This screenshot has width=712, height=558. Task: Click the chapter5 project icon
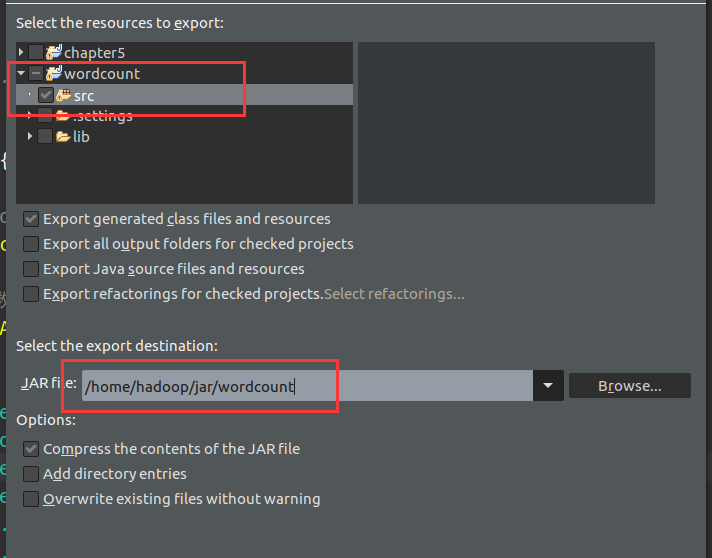[54, 52]
